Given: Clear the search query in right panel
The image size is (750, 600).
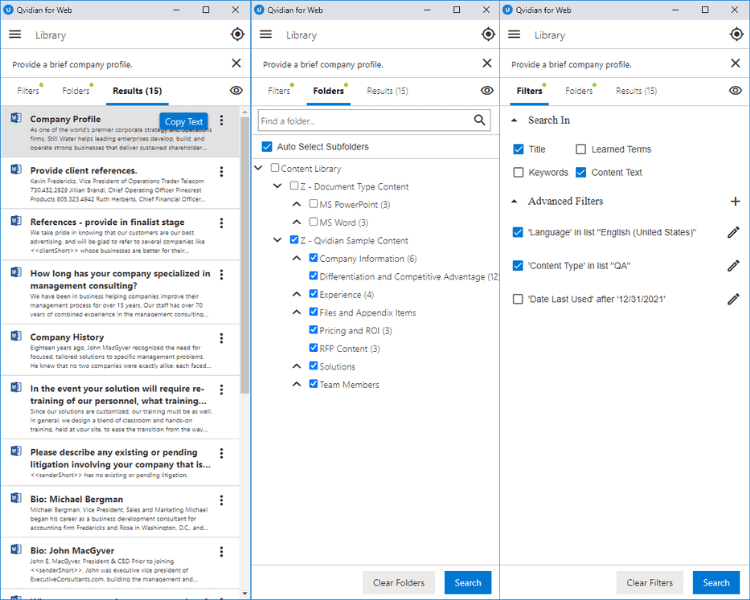Looking at the screenshot, I should tap(737, 64).
